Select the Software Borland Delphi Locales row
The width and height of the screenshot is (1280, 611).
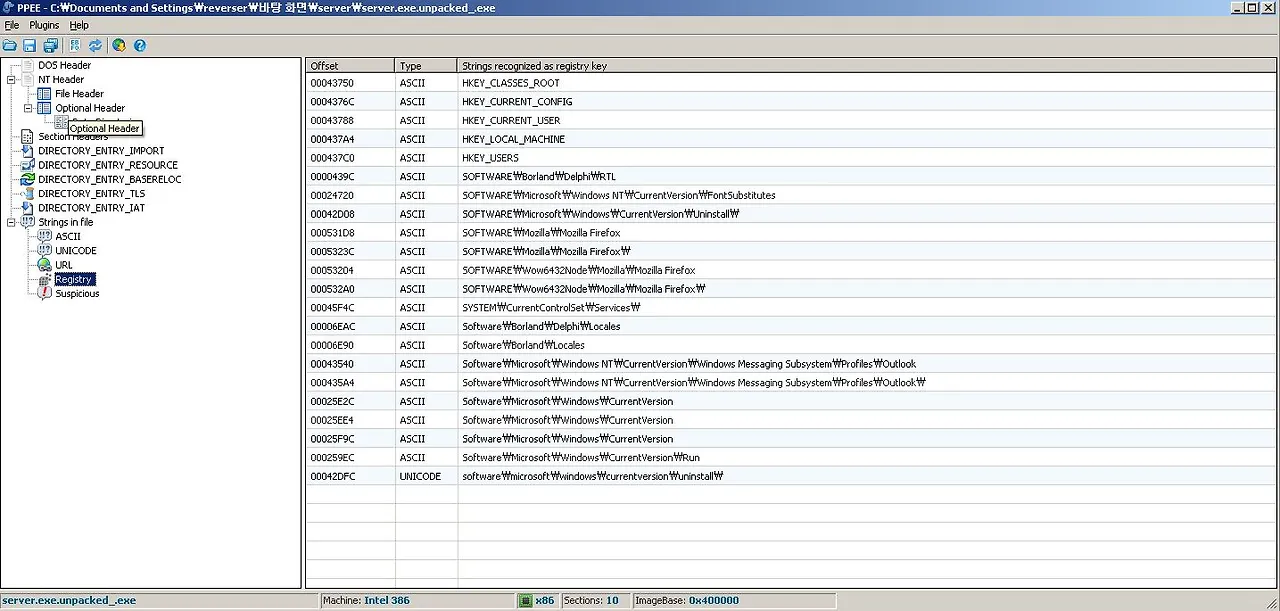point(791,326)
